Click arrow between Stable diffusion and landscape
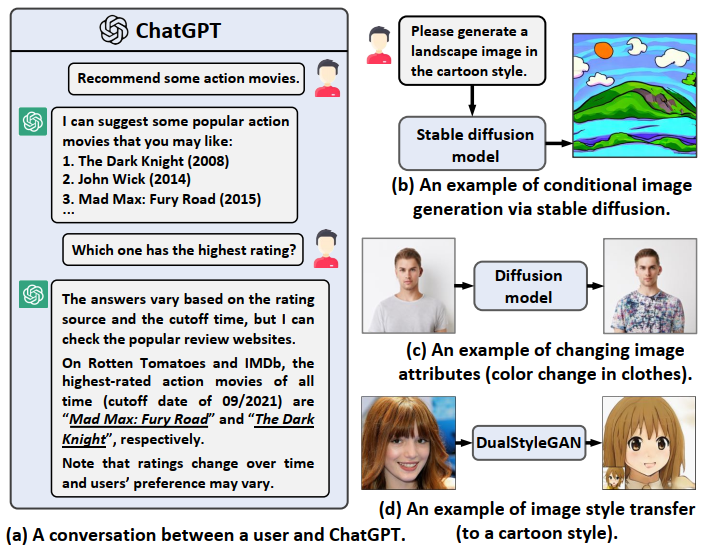 click(x=559, y=144)
